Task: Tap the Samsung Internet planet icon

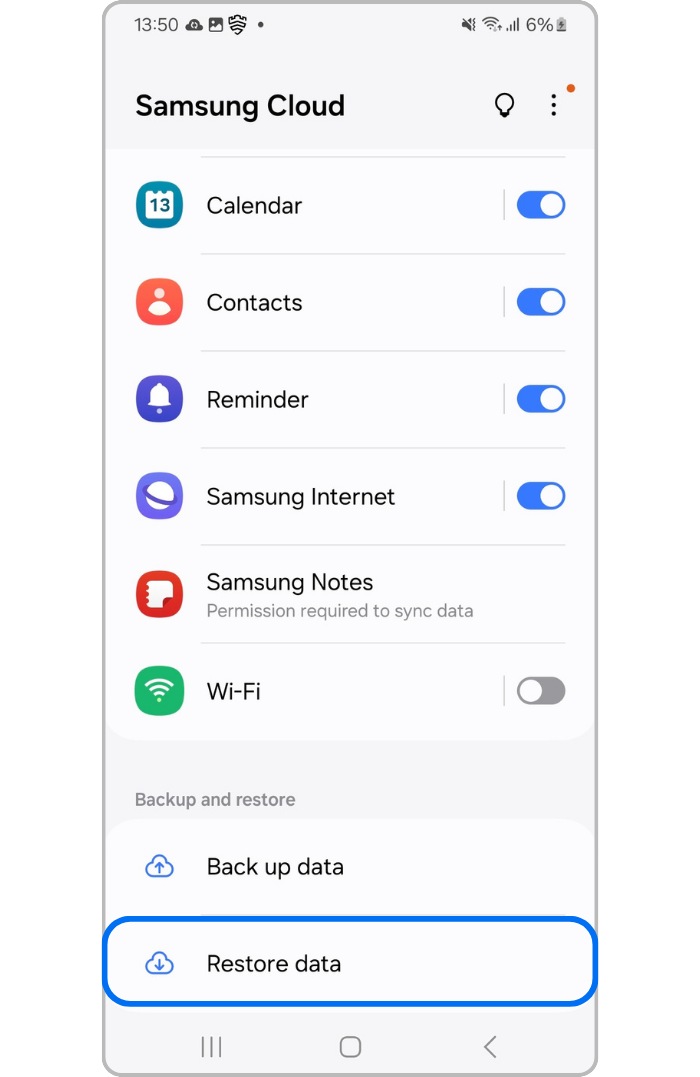Action: (x=159, y=496)
